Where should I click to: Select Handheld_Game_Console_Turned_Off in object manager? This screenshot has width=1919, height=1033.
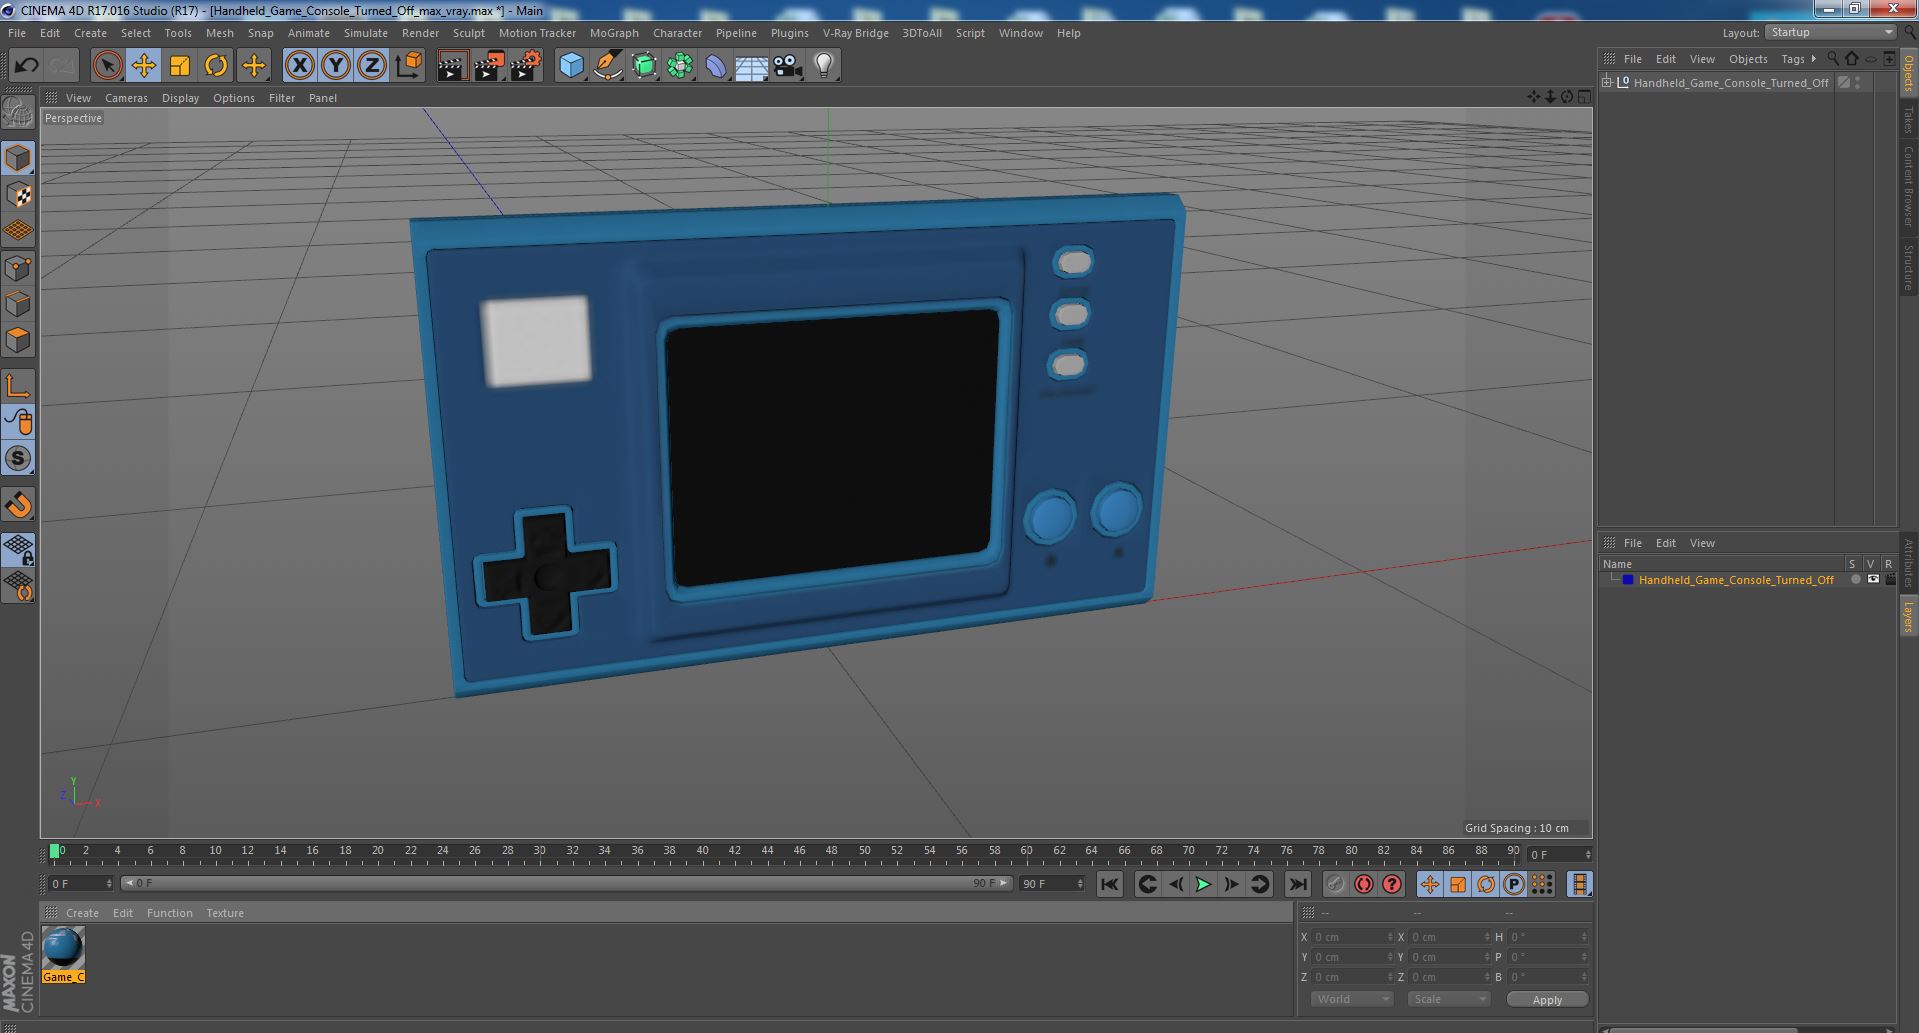(1731, 83)
